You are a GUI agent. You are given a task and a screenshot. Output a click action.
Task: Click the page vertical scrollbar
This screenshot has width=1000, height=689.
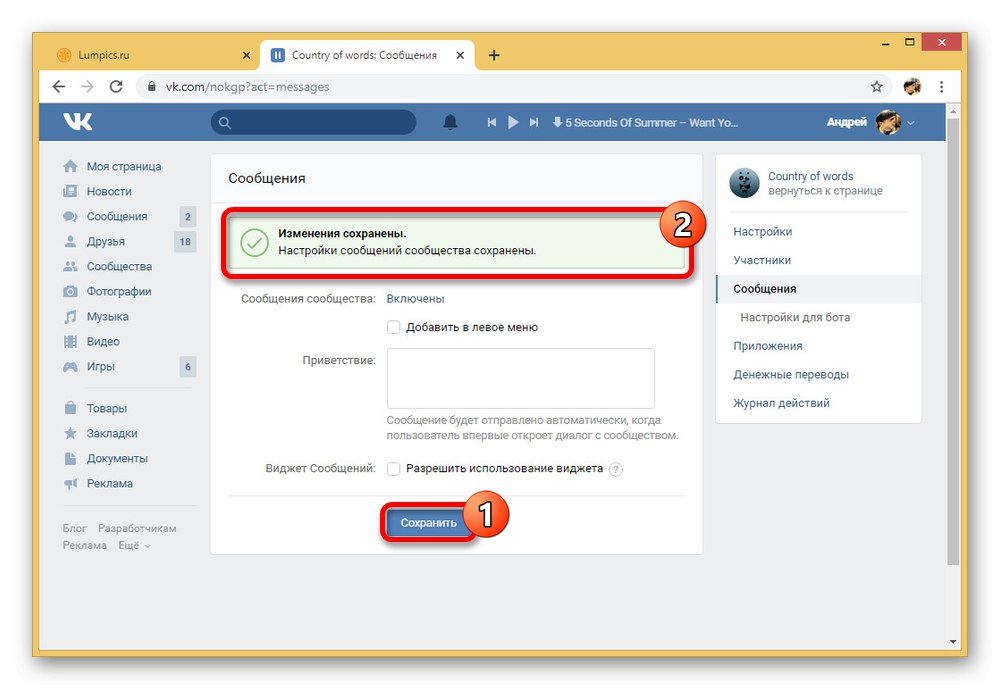[x=953, y=341]
